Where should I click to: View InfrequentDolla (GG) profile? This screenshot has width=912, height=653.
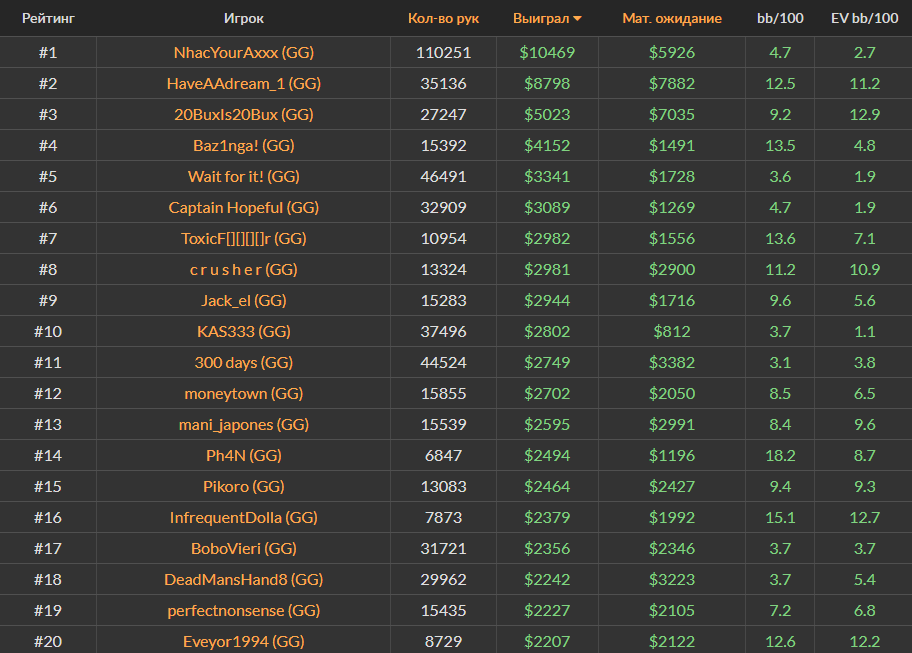click(x=244, y=517)
